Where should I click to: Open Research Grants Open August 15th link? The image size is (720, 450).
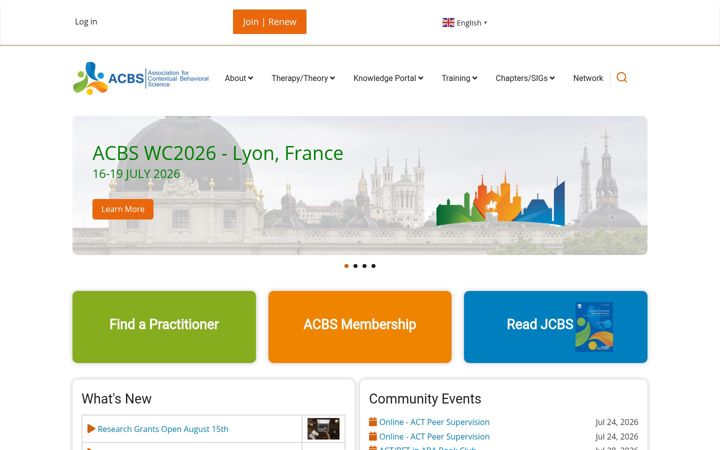pyautogui.click(x=163, y=429)
